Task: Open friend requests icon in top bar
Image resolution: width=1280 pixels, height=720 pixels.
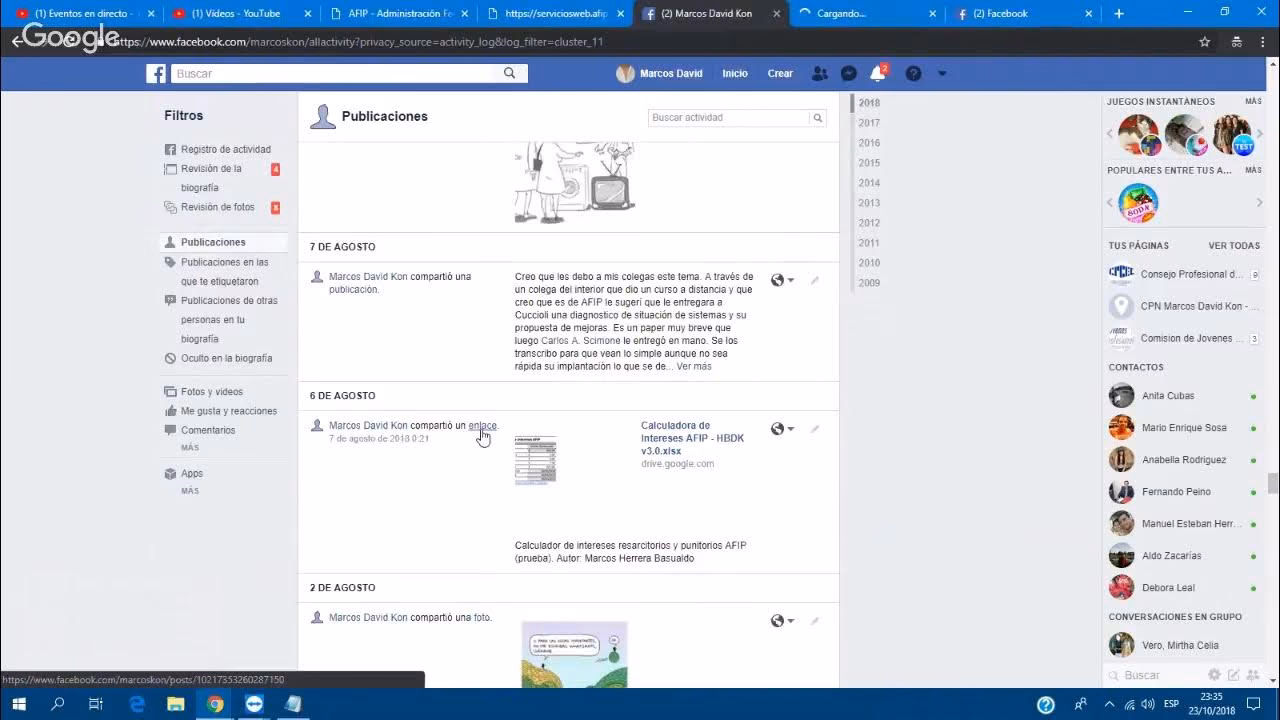Action: tap(819, 73)
